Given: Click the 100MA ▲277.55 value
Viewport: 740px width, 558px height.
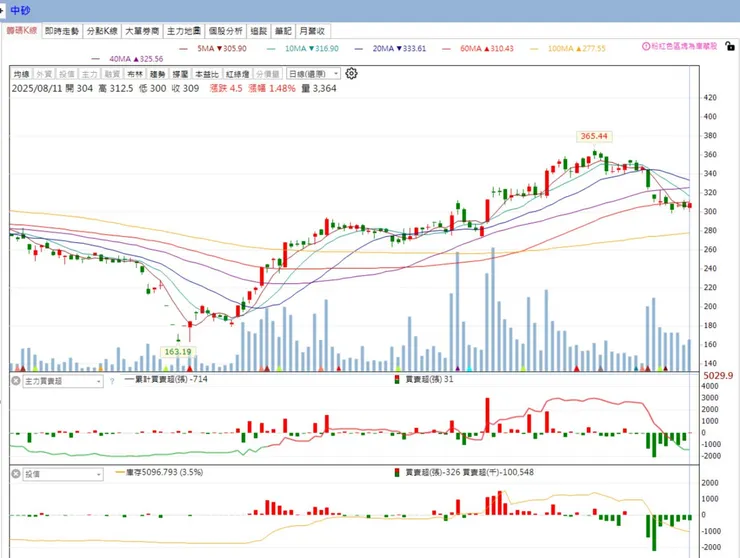Looking at the screenshot, I should [x=577, y=49].
